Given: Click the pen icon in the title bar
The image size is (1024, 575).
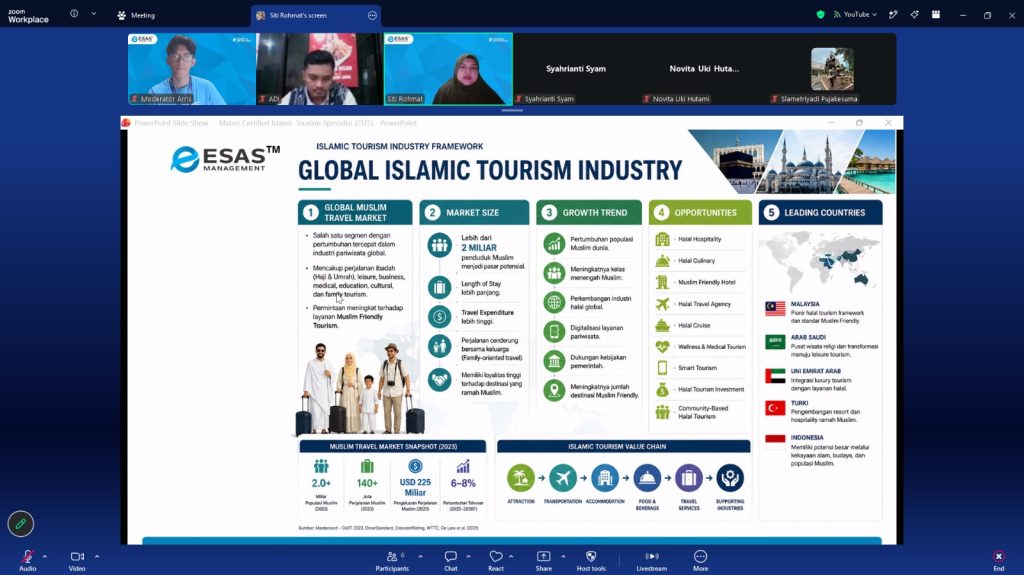Looking at the screenshot, I should click(x=893, y=14).
